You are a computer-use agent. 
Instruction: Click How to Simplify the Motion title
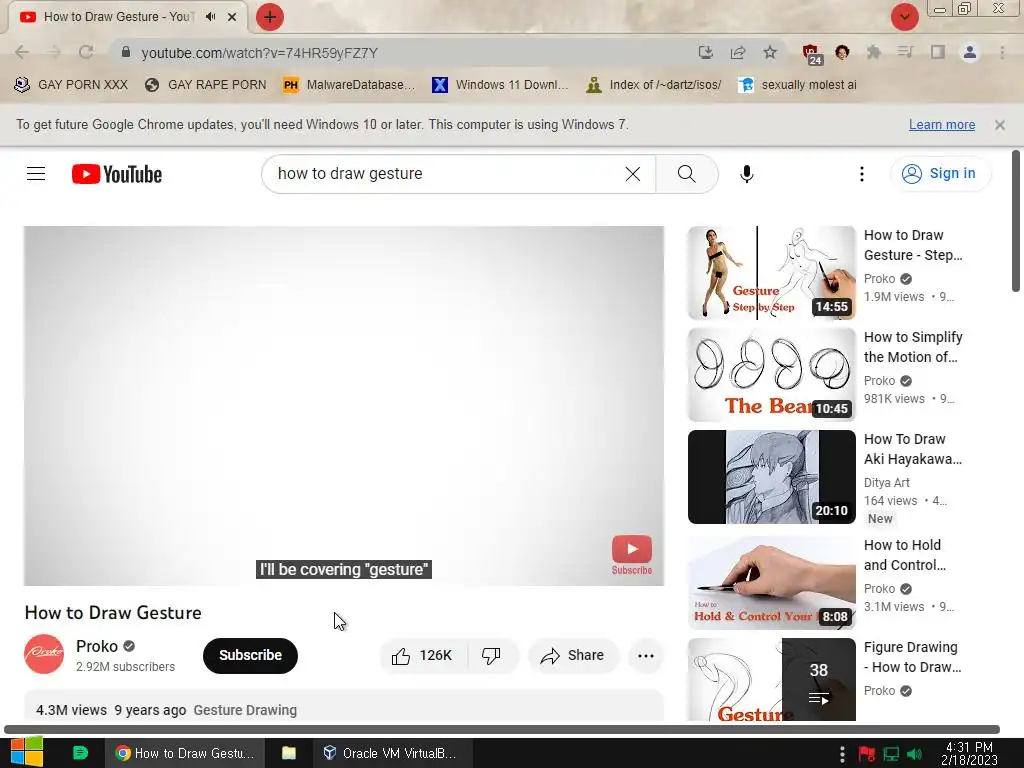[x=913, y=347]
